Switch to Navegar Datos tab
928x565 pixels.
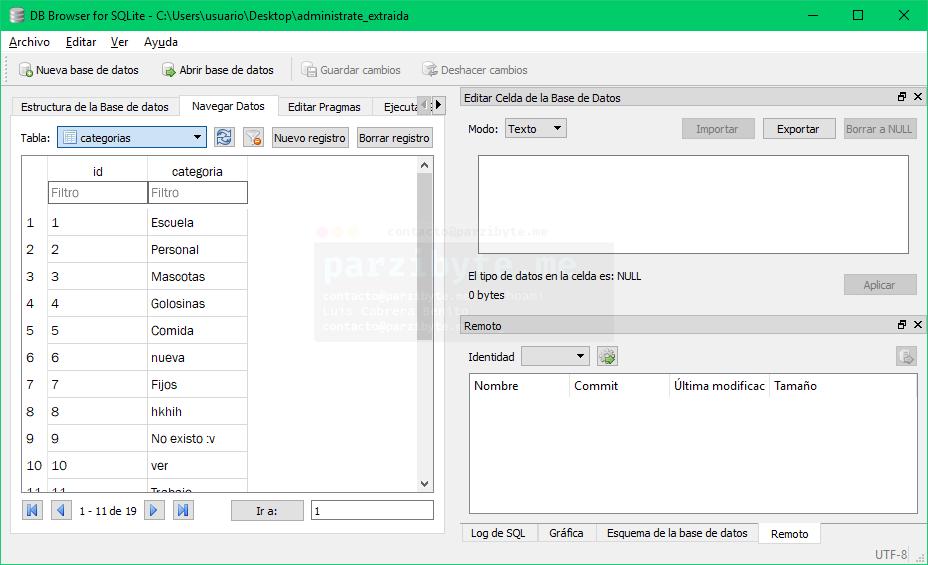(x=228, y=106)
